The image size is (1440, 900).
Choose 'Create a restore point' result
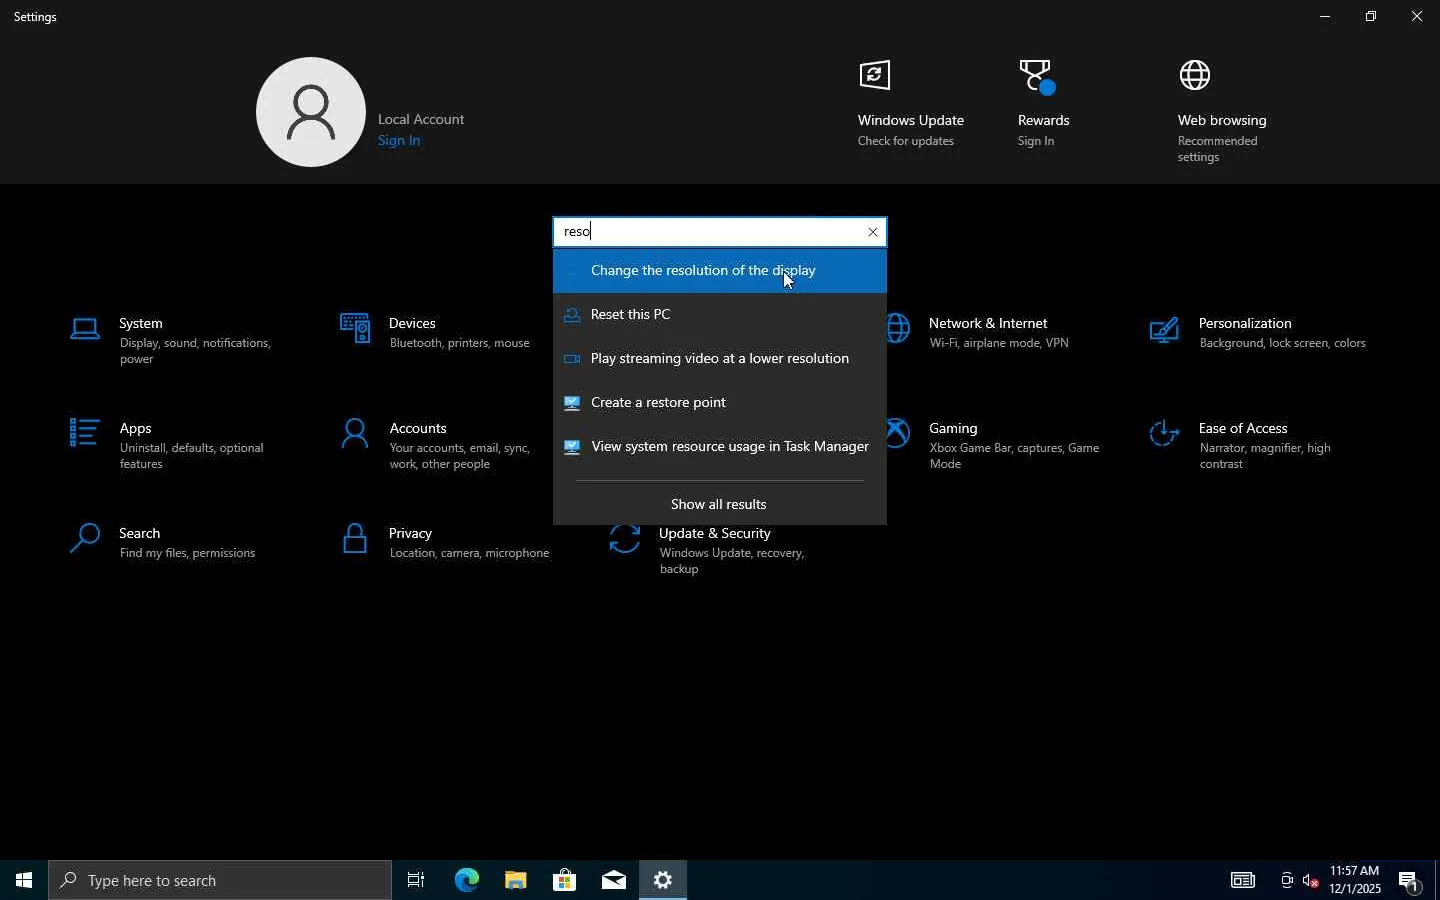click(x=659, y=403)
